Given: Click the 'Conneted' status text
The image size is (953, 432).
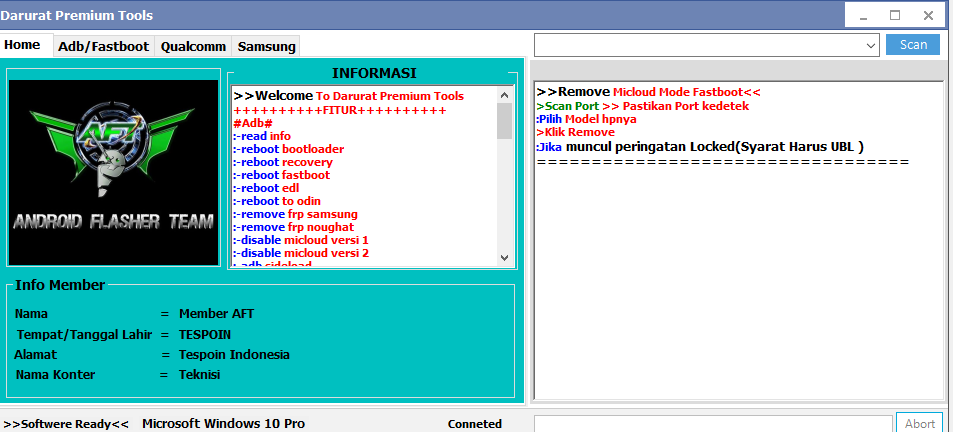Looking at the screenshot, I should pyautogui.click(x=475, y=424).
